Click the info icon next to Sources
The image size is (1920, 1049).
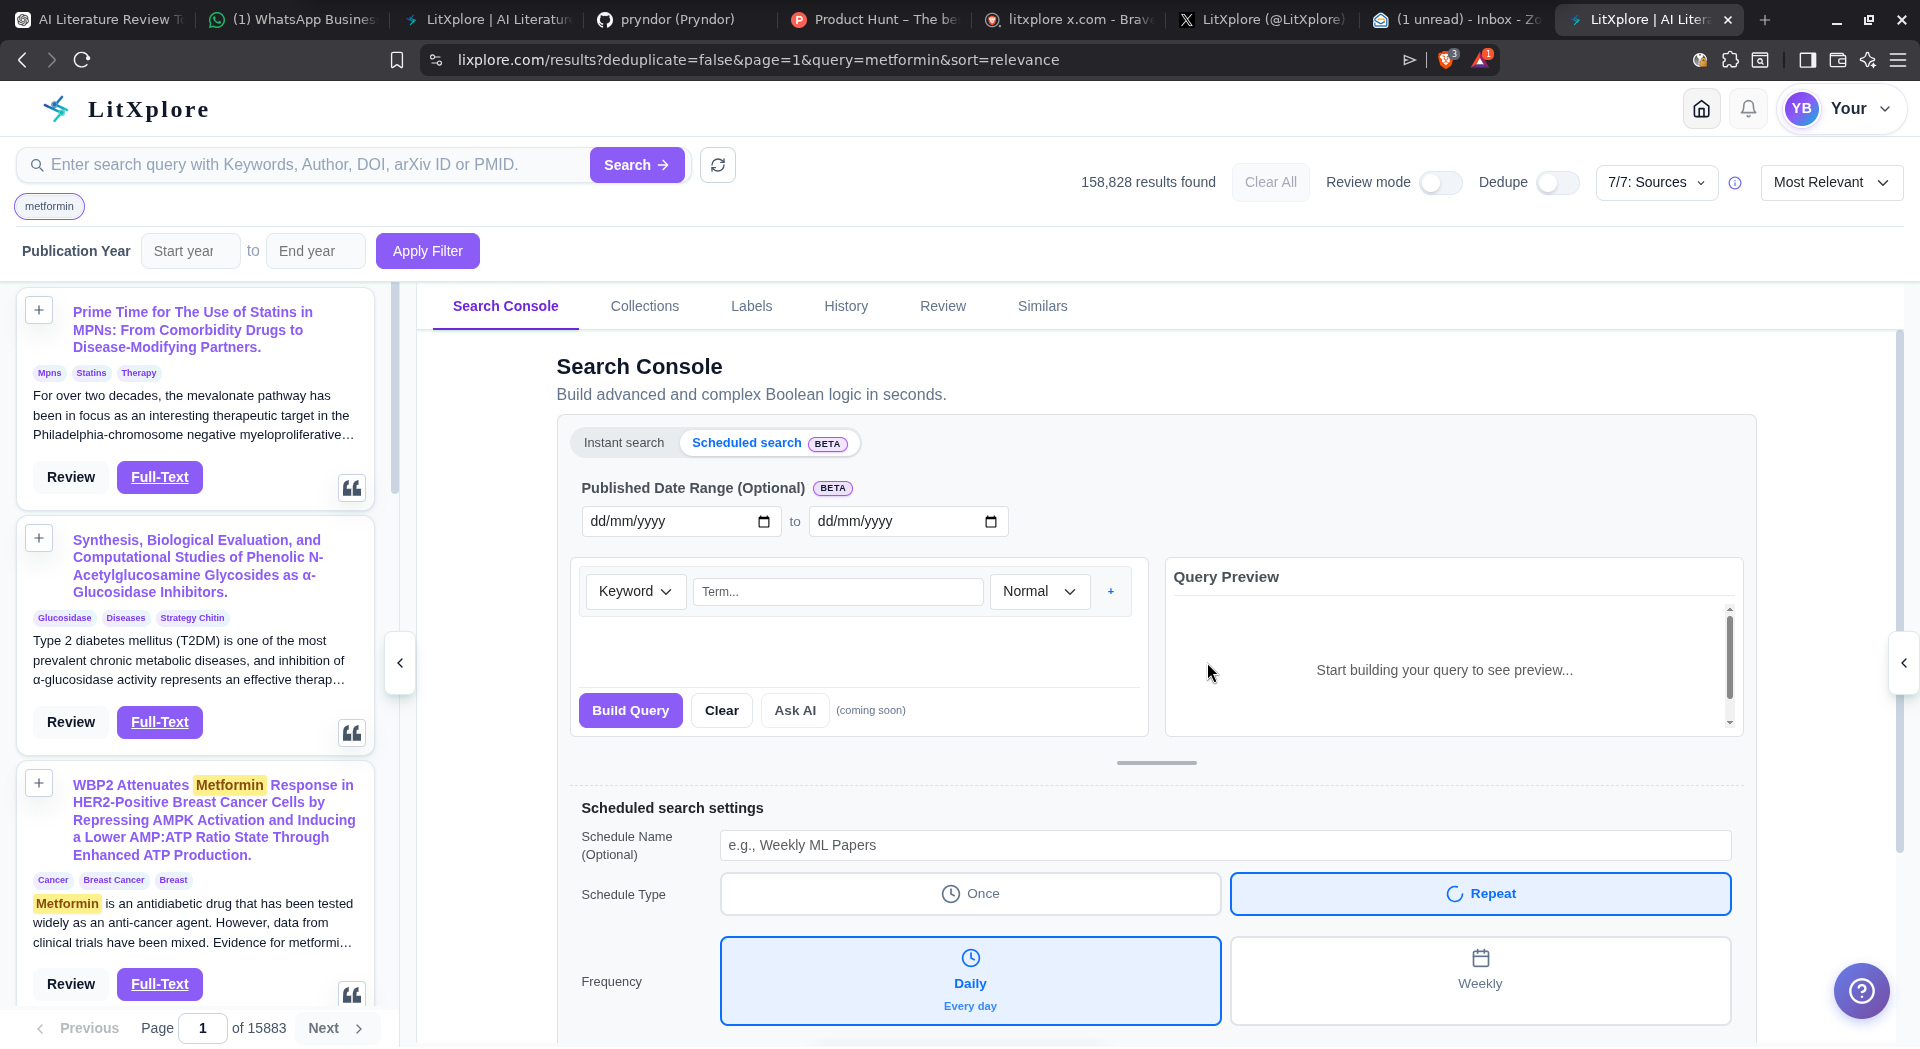pyautogui.click(x=1735, y=183)
